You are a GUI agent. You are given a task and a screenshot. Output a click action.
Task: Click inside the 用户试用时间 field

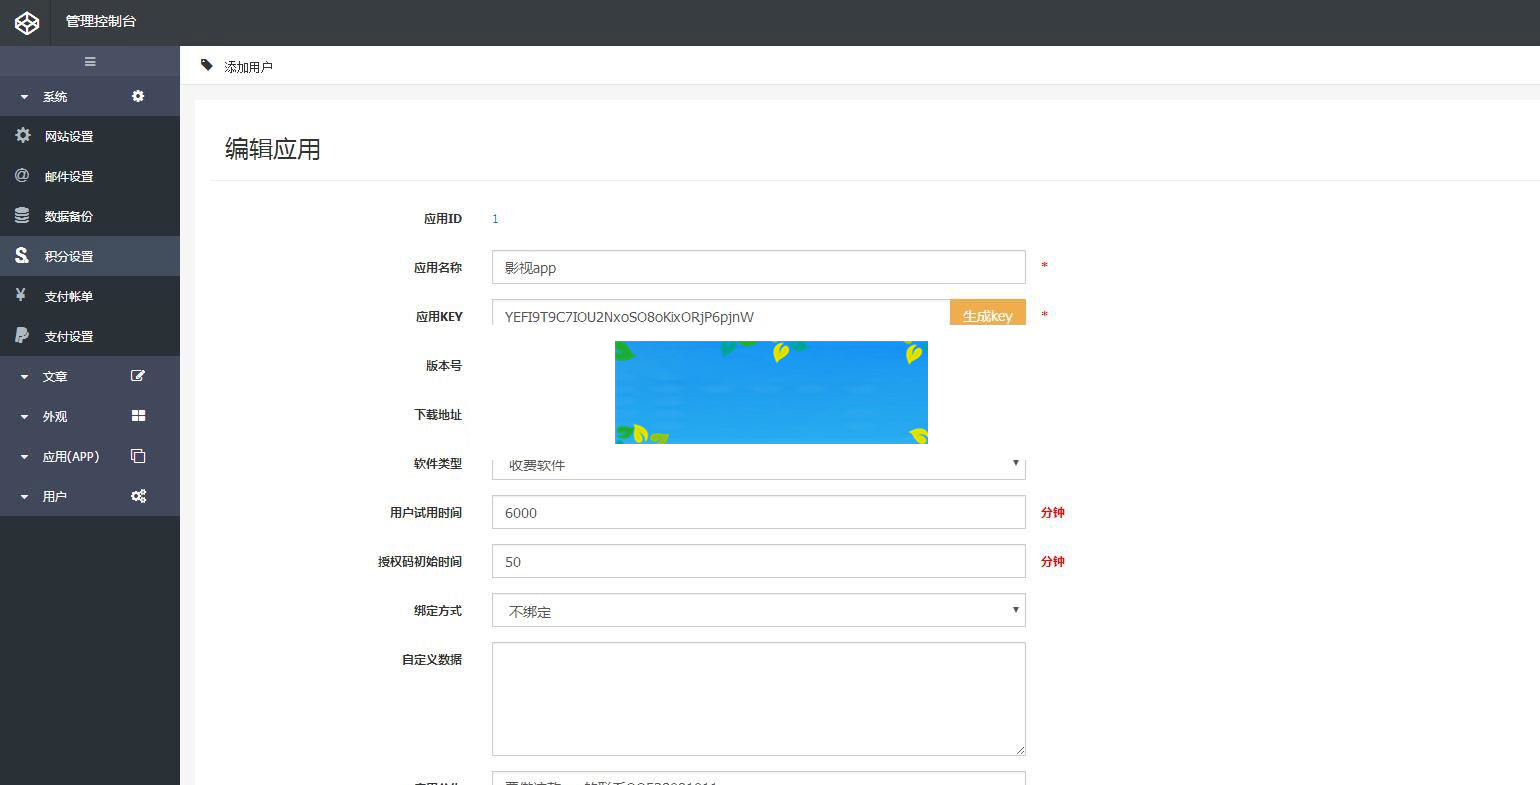click(x=757, y=512)
